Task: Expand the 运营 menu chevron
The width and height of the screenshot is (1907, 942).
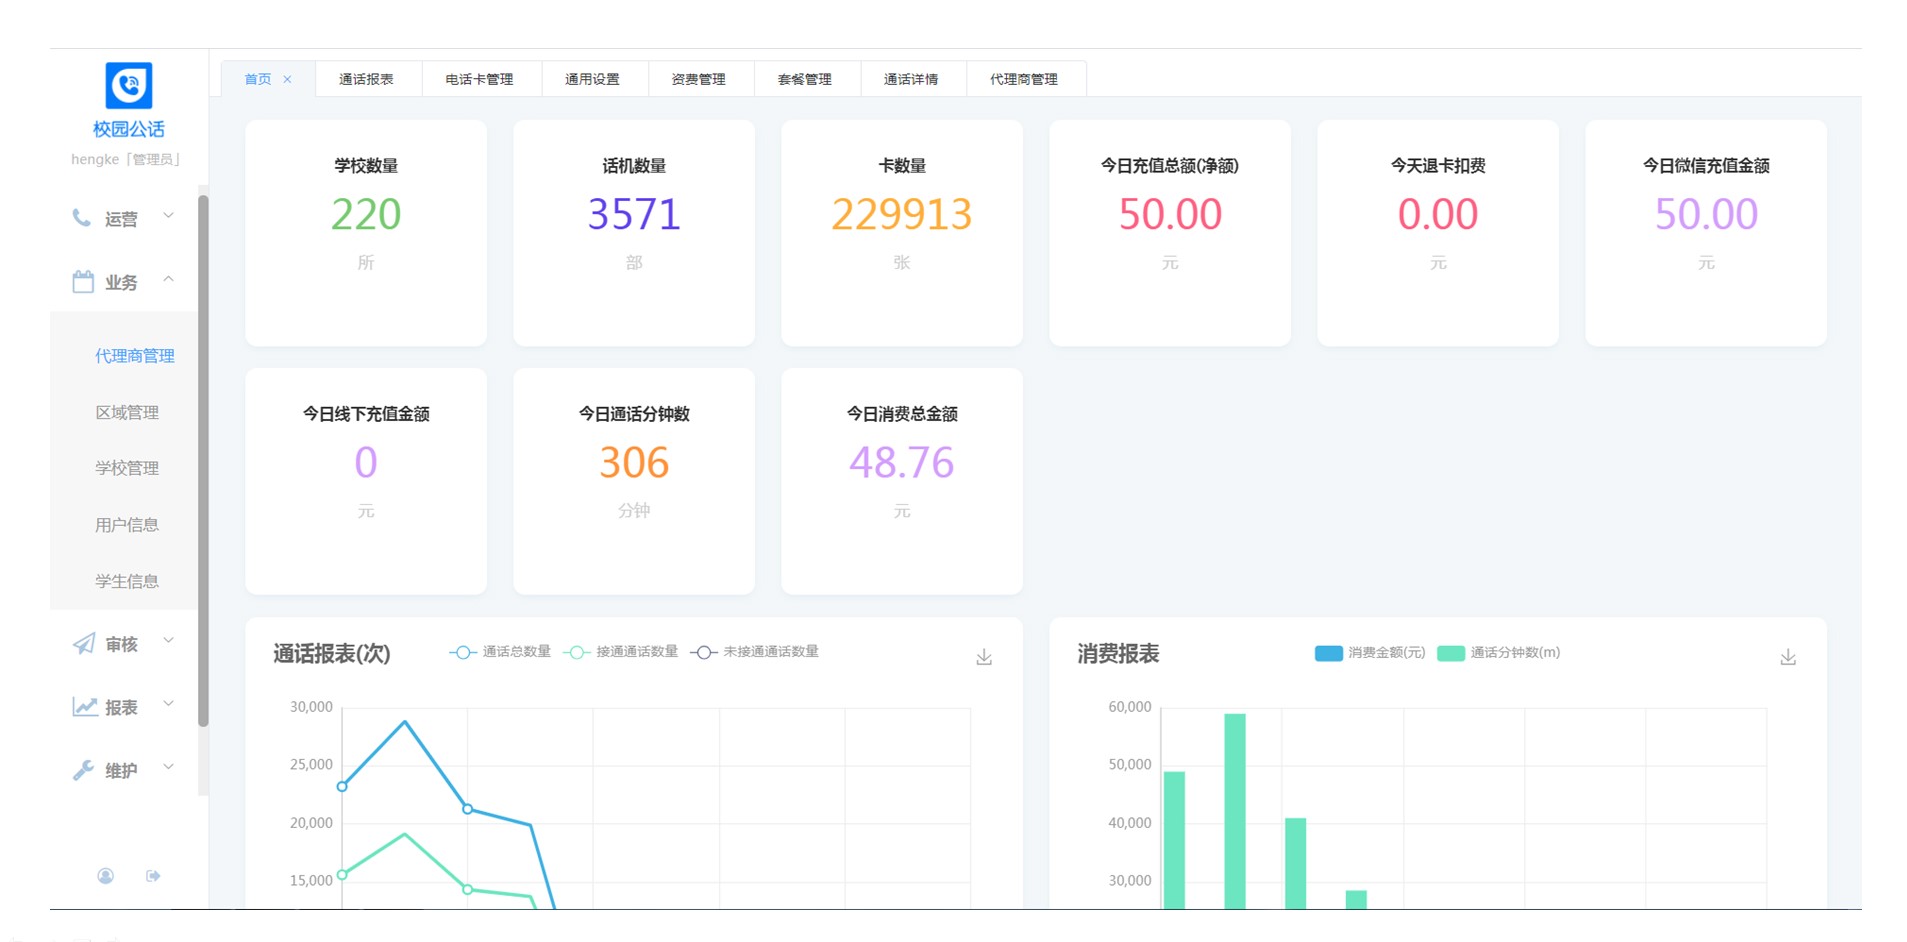Action: pyautogui.click(x=168, y=215)
